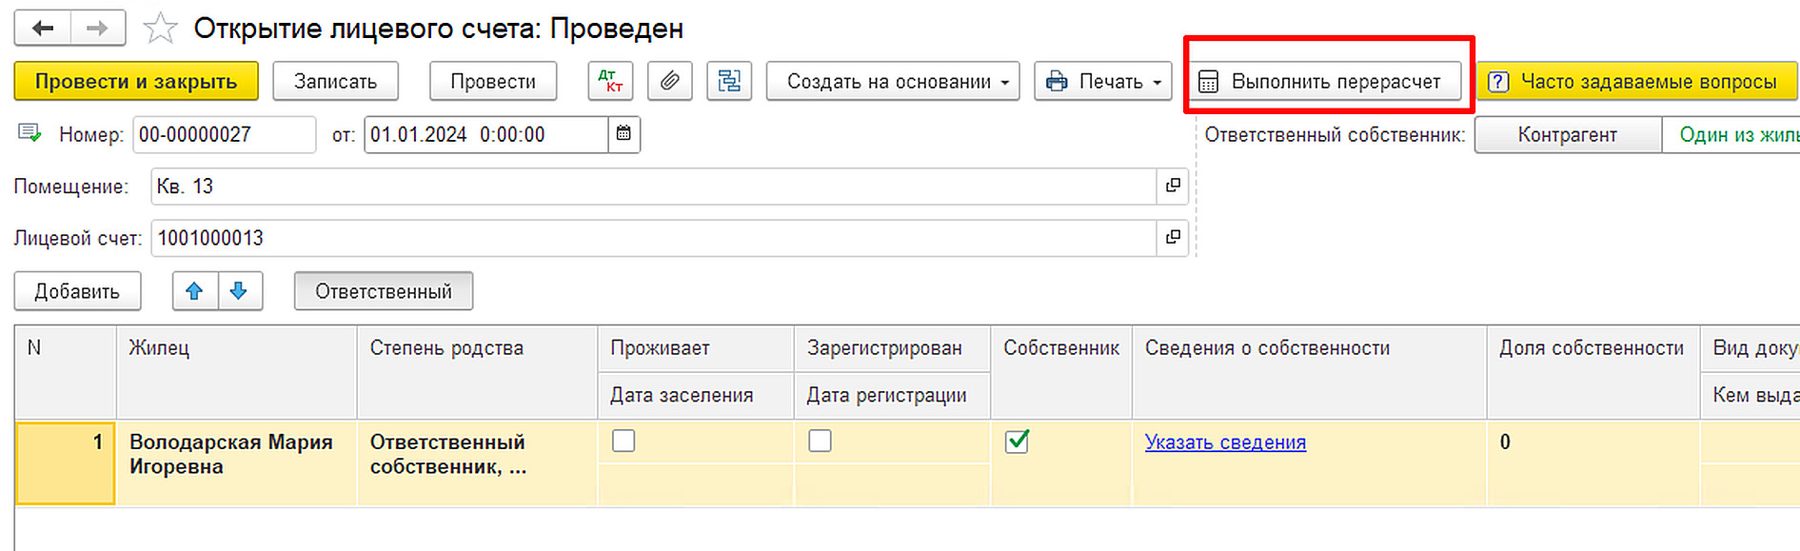Image resolution: width=1800 pixels, height=551 pixels.
Task: Select row number 1 cell
Action: point(66,462)
